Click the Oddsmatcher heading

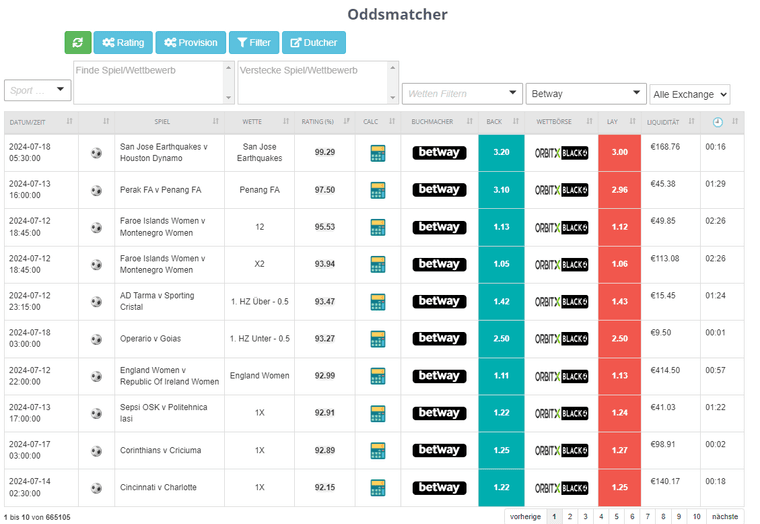pos(397,14)
